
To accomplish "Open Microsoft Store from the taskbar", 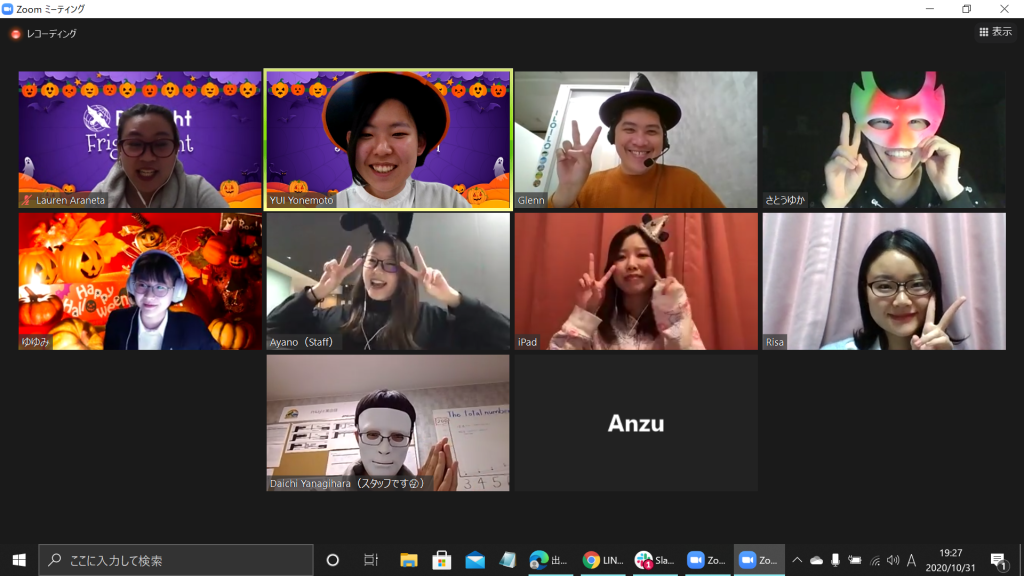I will pyautogui.click(x=441, y=560).
